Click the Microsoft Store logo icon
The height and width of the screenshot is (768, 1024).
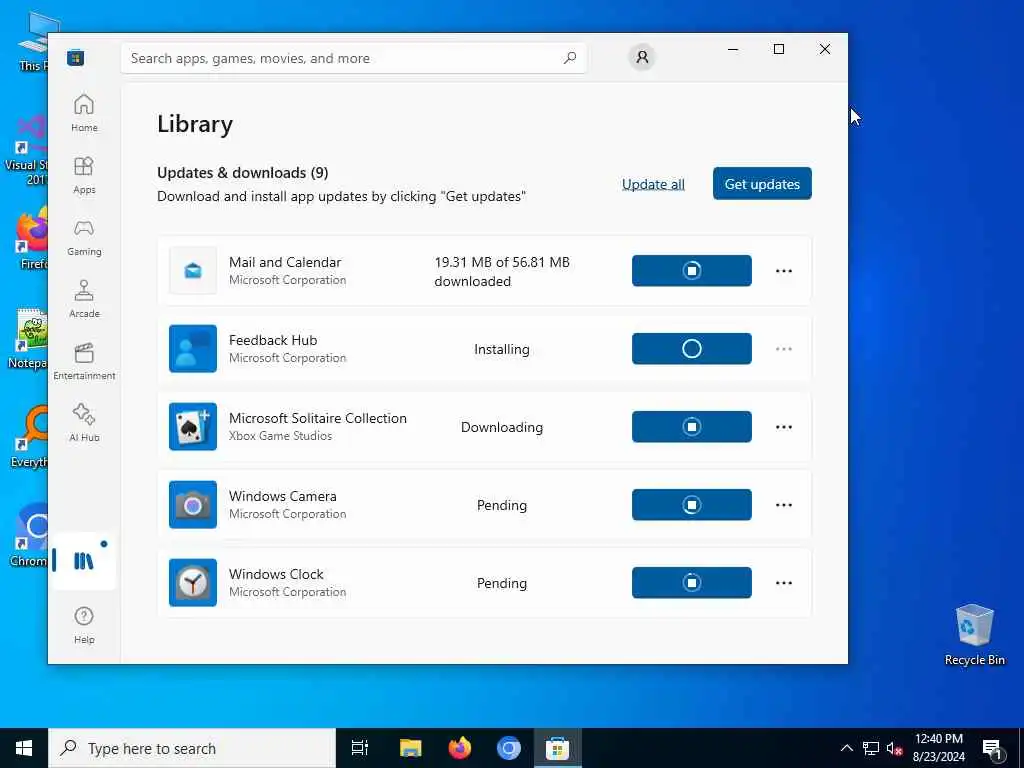coord(76,58)
